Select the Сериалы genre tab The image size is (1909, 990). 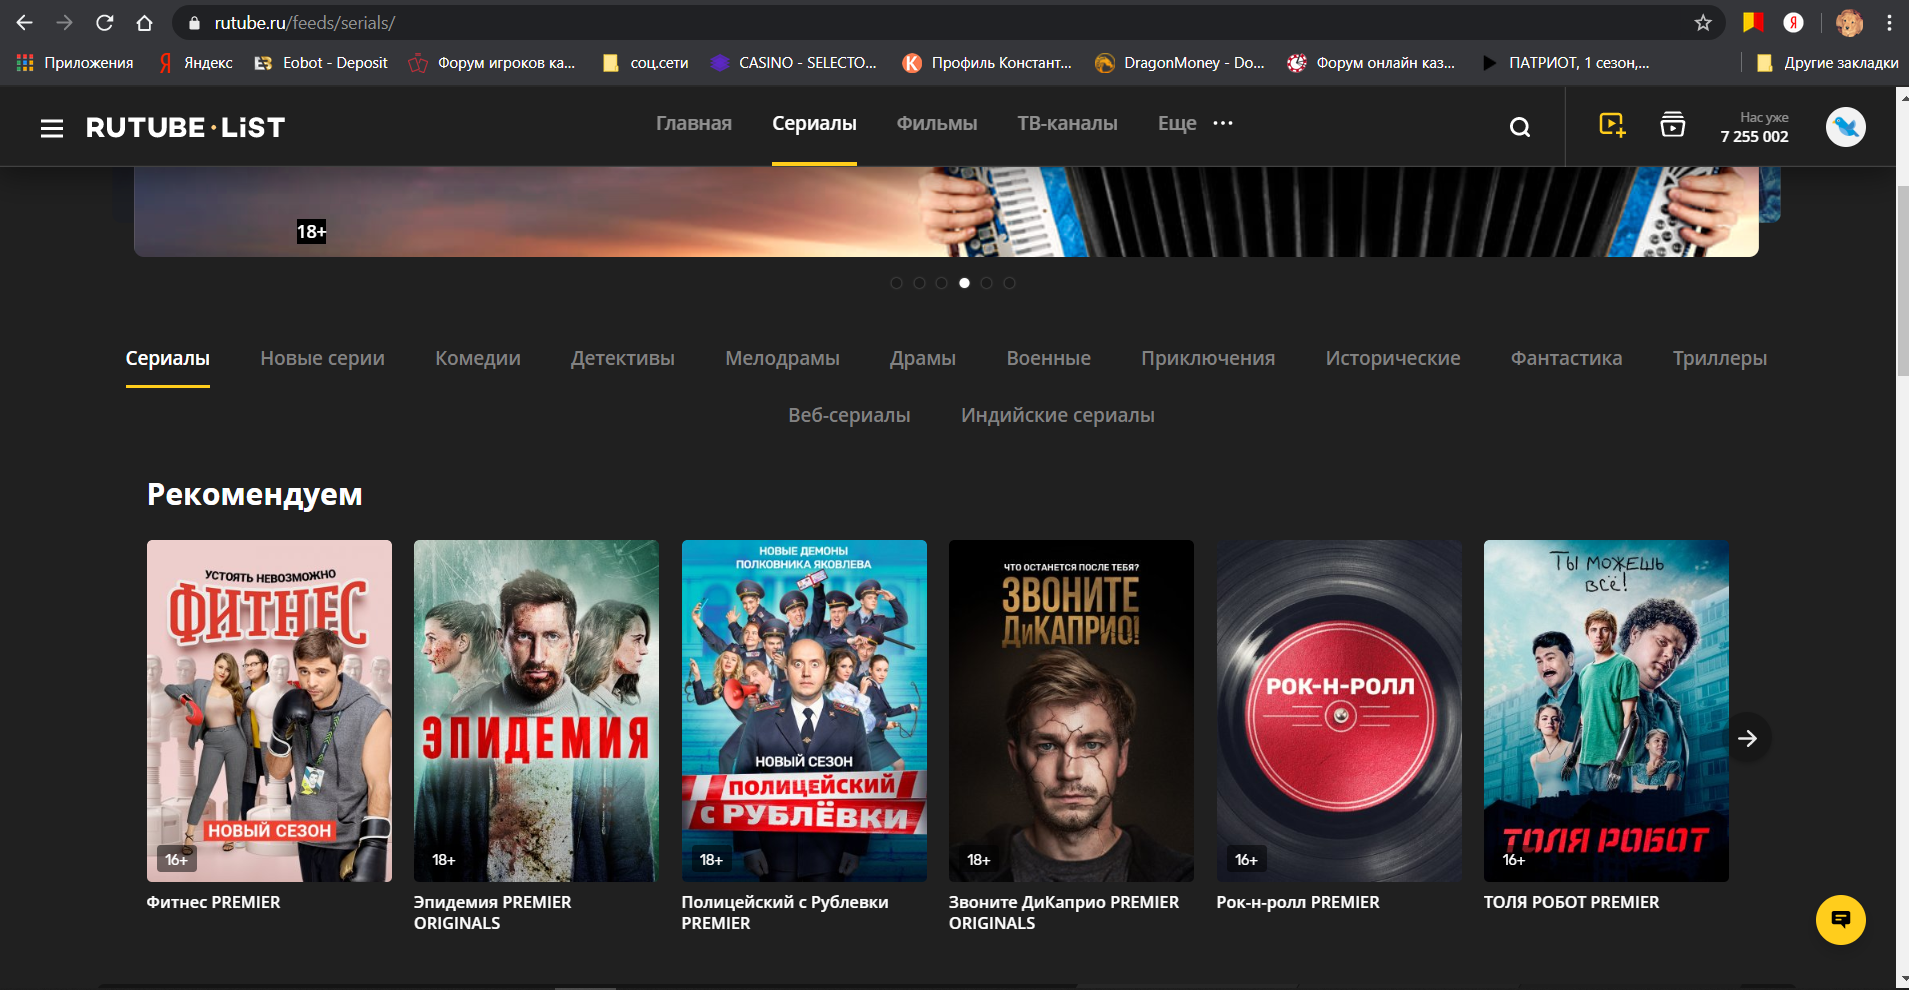click(x=168, y=358)
